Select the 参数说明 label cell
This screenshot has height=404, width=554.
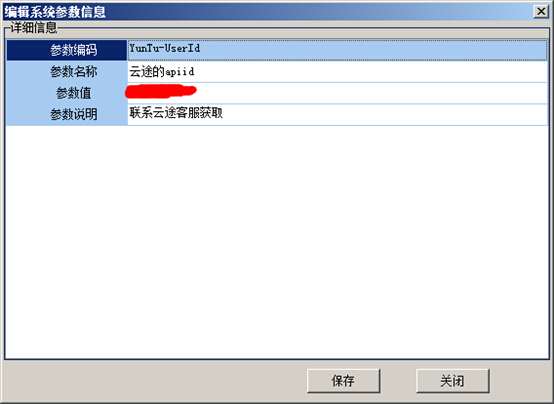coord(67,115)
